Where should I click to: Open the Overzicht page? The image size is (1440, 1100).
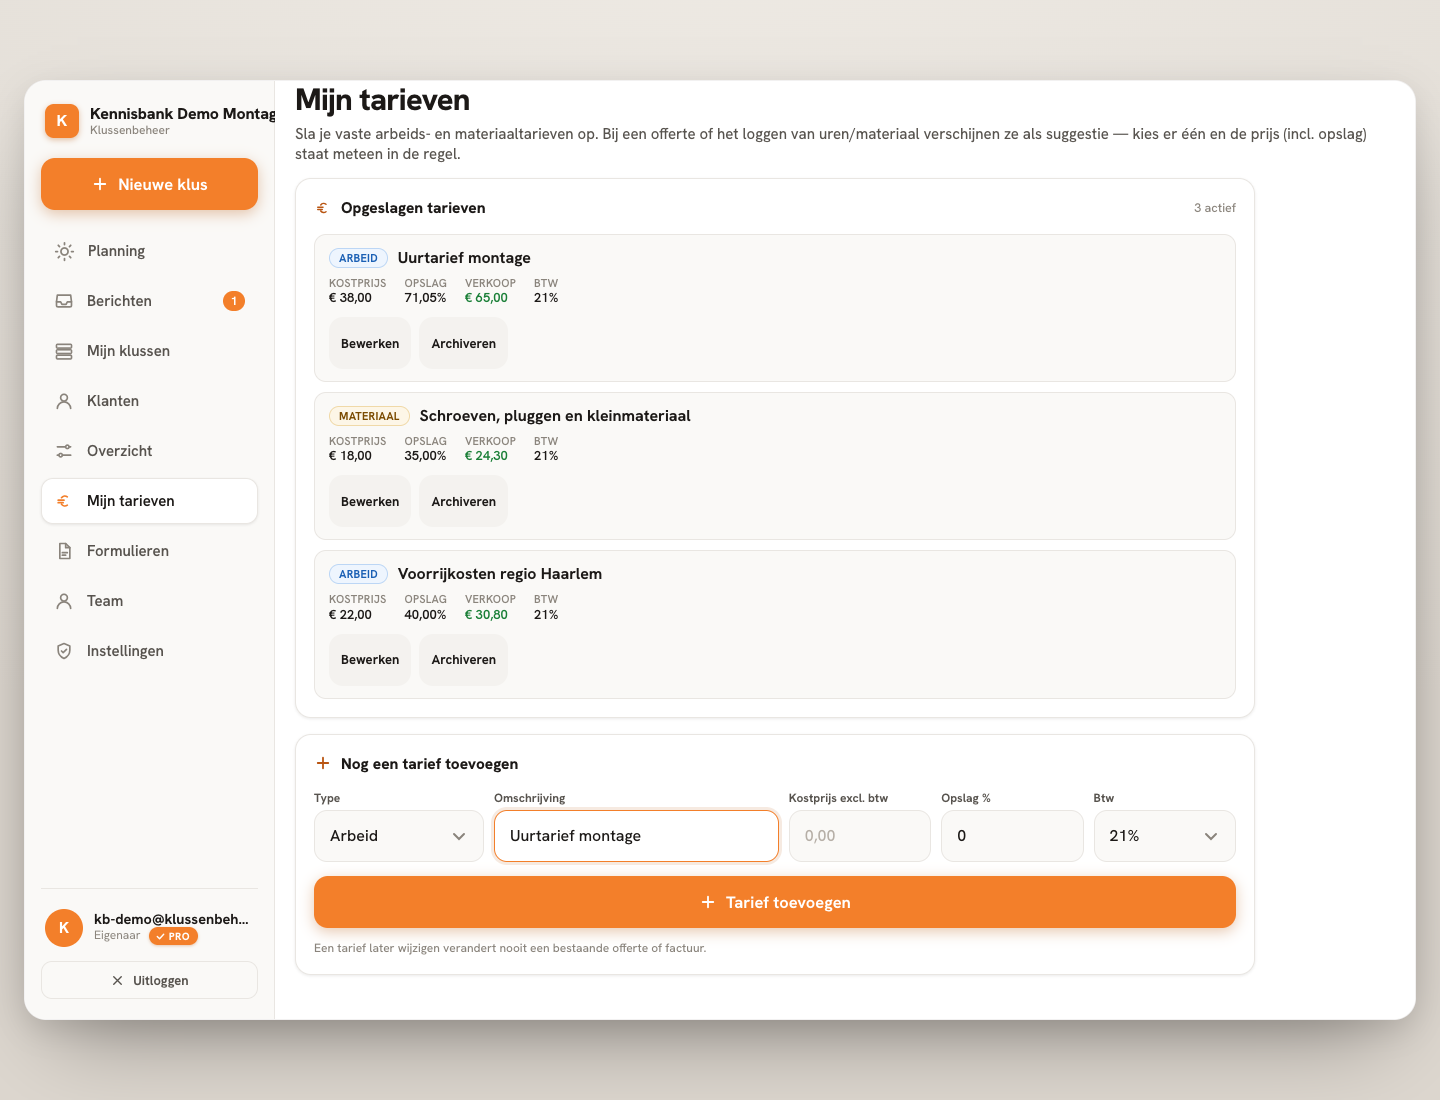click(149, 451)
